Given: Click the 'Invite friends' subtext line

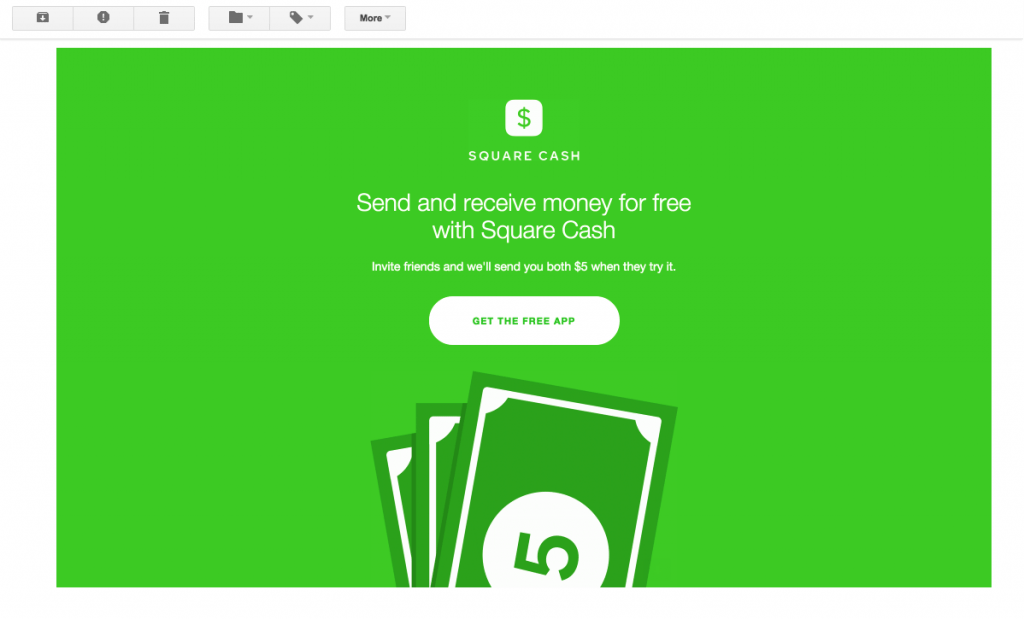Looking at the screenshot, I should coord(524,266).
